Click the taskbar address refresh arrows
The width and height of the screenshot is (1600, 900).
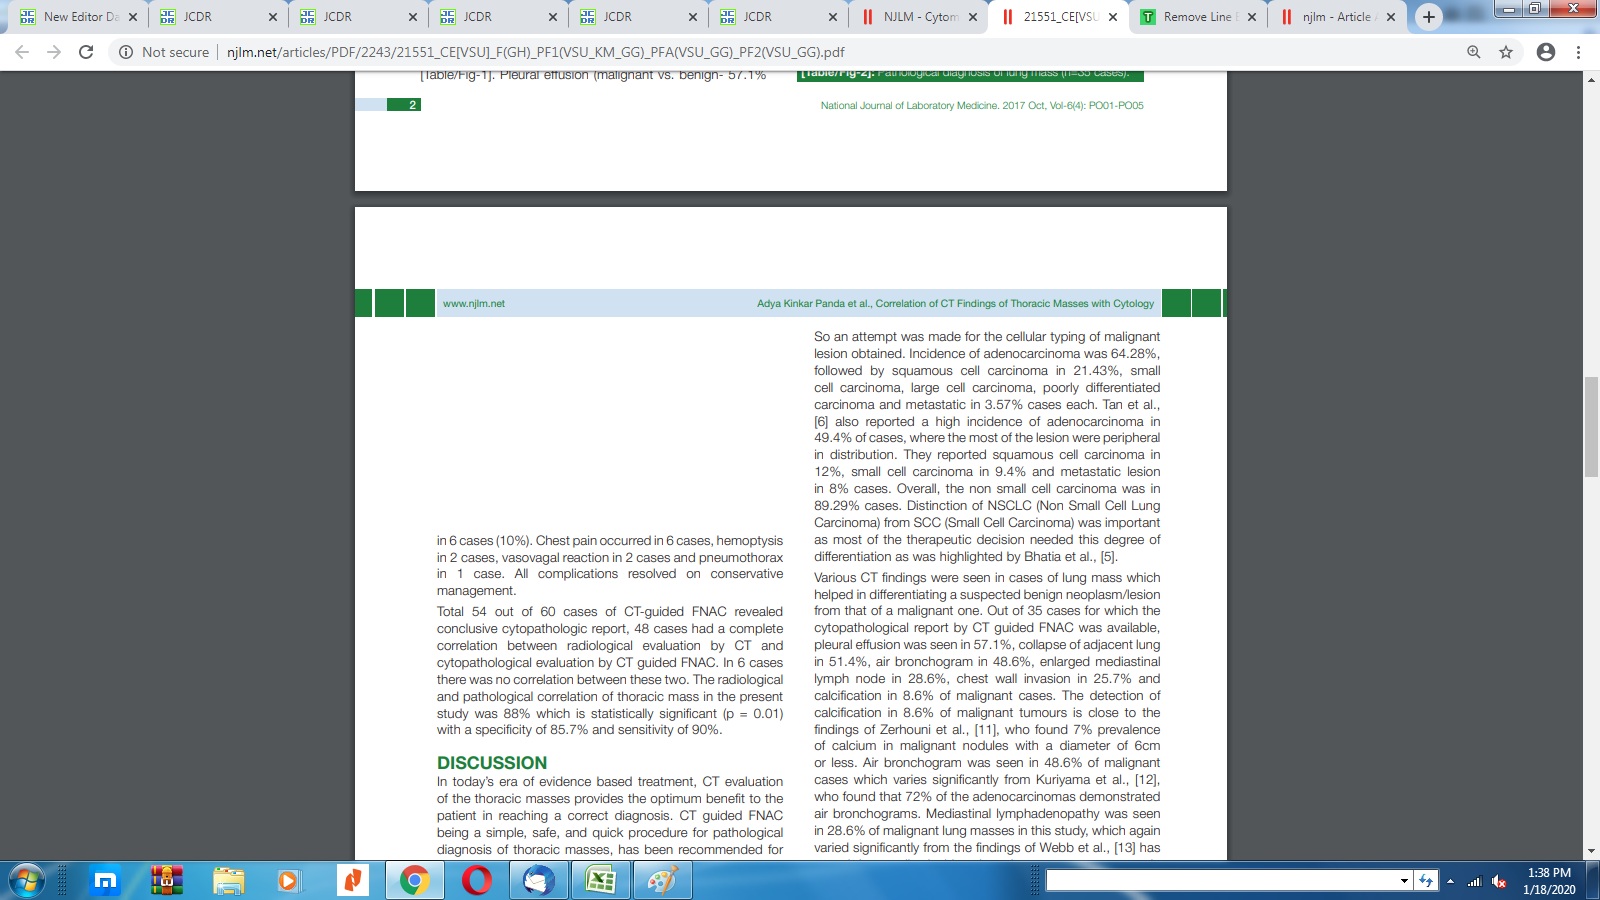tap(1427, 881)
